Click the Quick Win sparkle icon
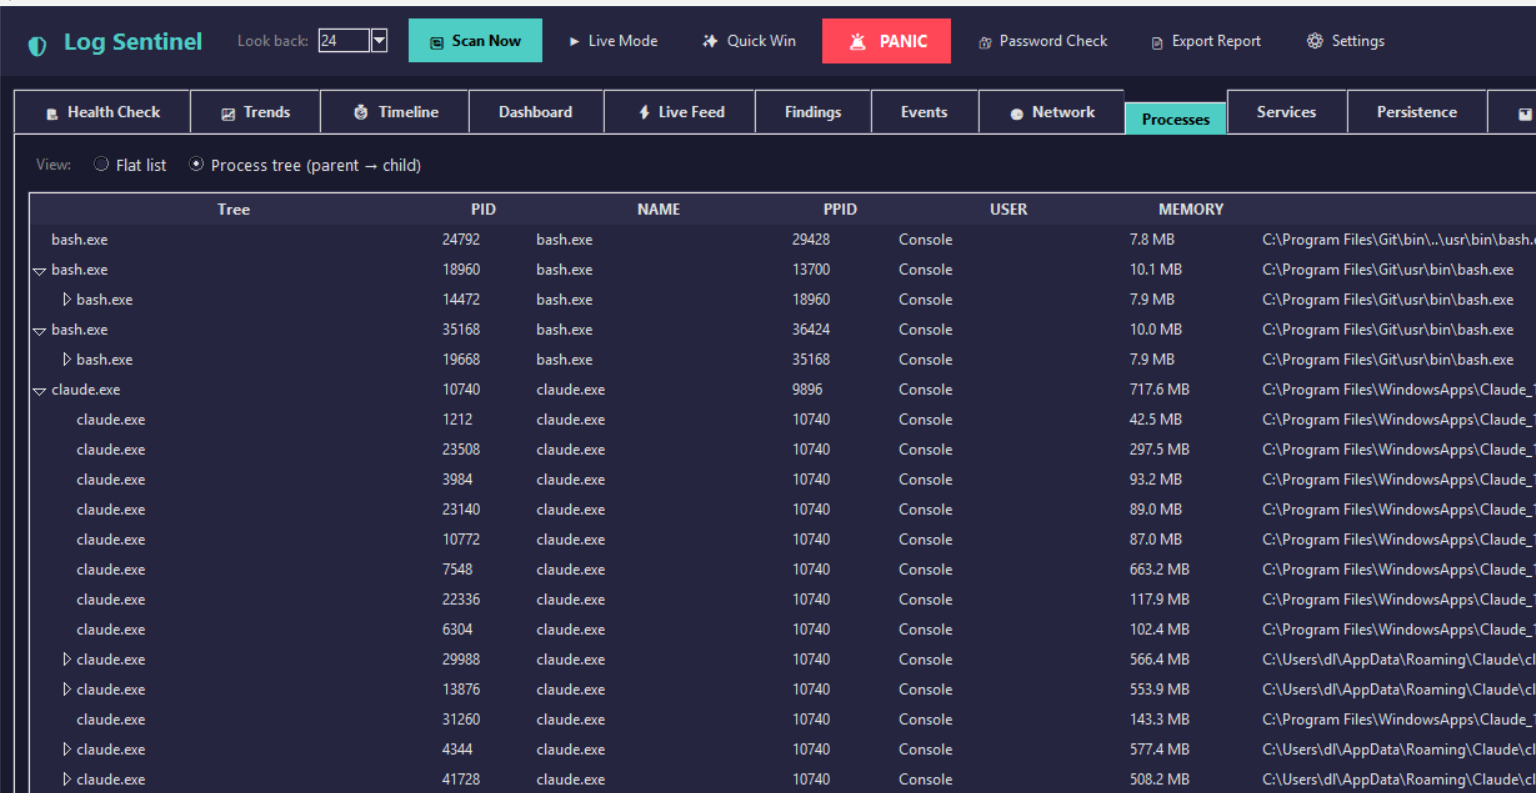This screenshot has height=793, width=1536. pos(710,41)
